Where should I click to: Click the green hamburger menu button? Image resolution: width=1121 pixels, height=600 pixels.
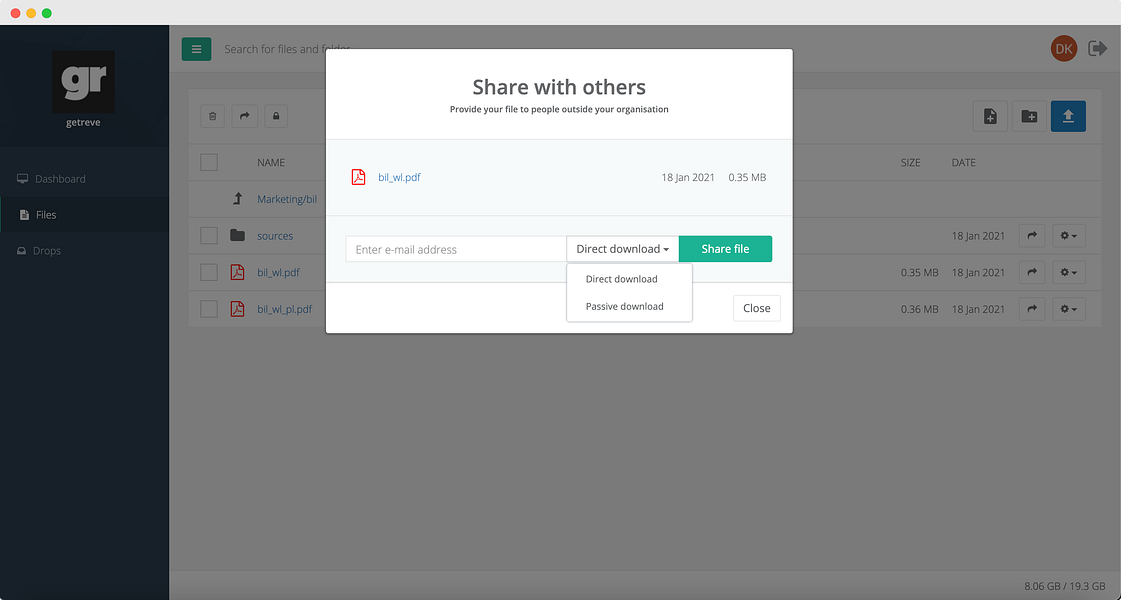(x=196, y=49)
